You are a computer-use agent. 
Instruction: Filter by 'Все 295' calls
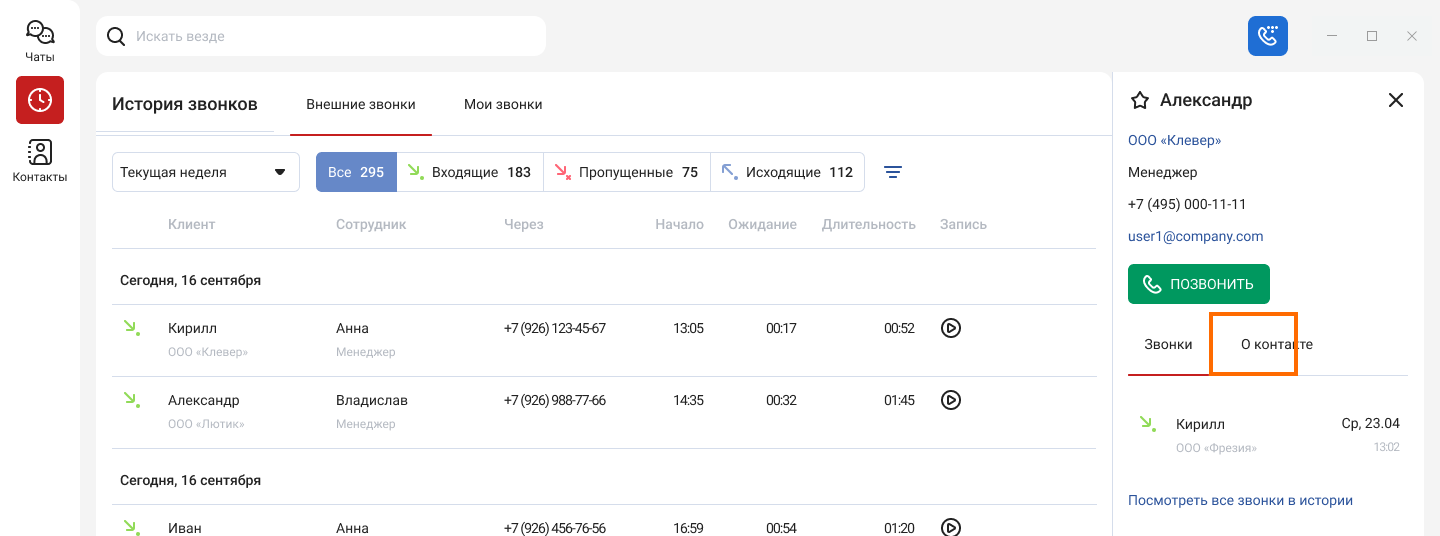coord(356,172)
